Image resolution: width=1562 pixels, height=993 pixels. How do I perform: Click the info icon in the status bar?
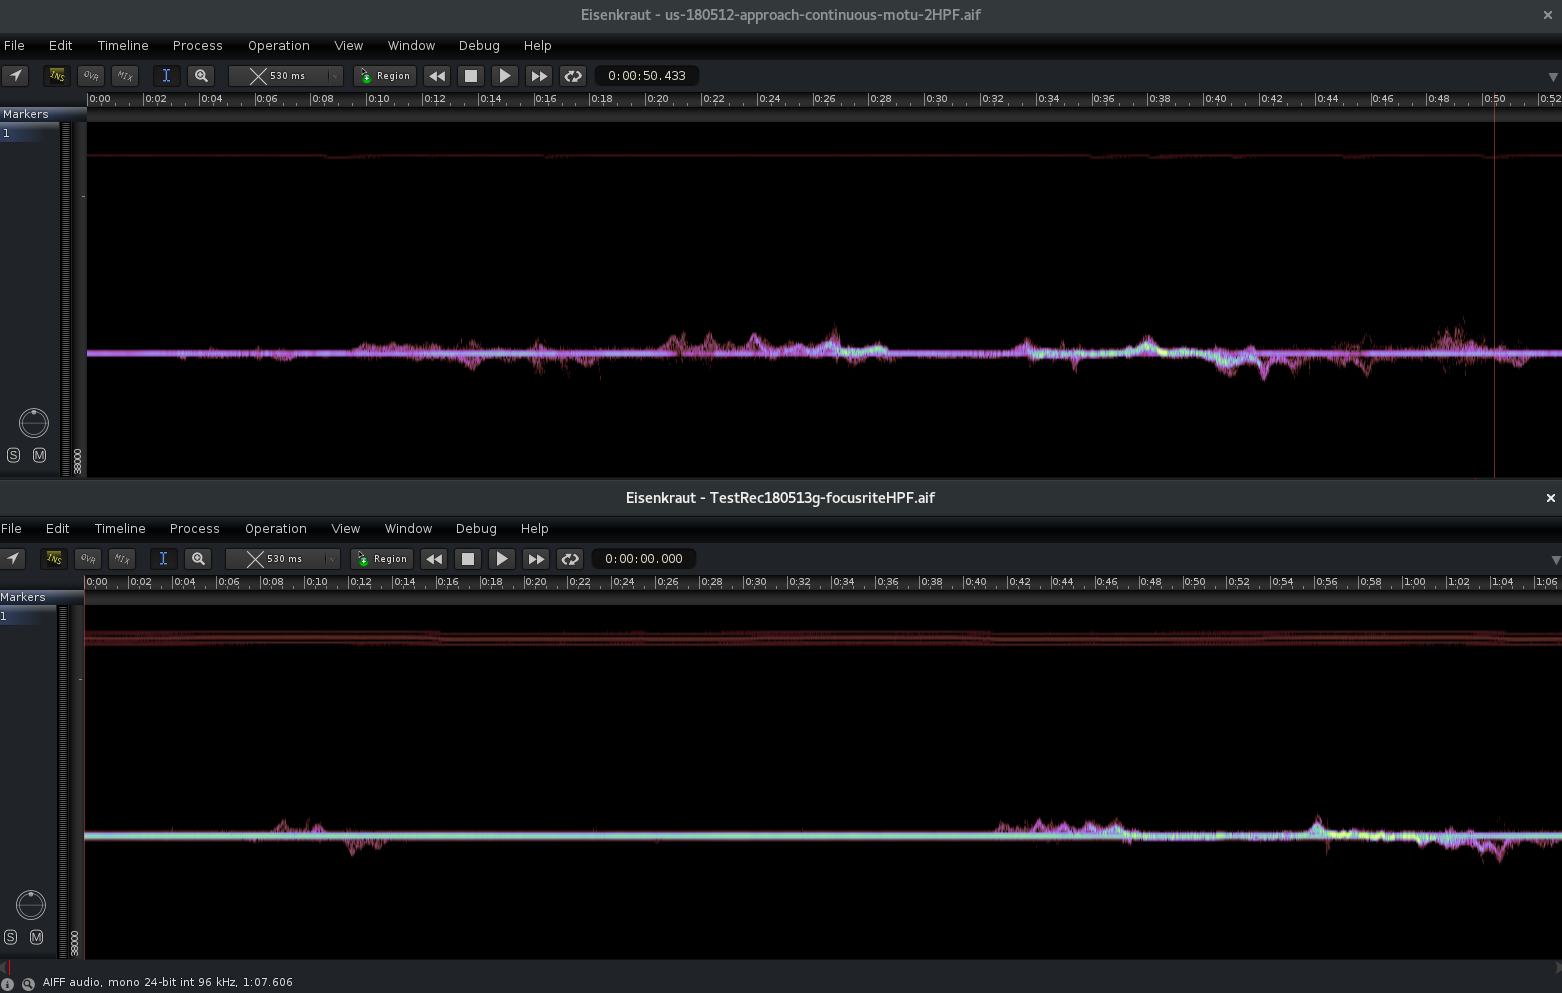pos(8,983)
